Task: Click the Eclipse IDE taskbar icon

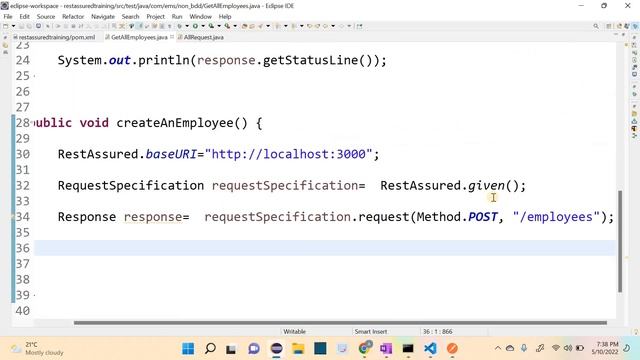Action: coord(276,349)
